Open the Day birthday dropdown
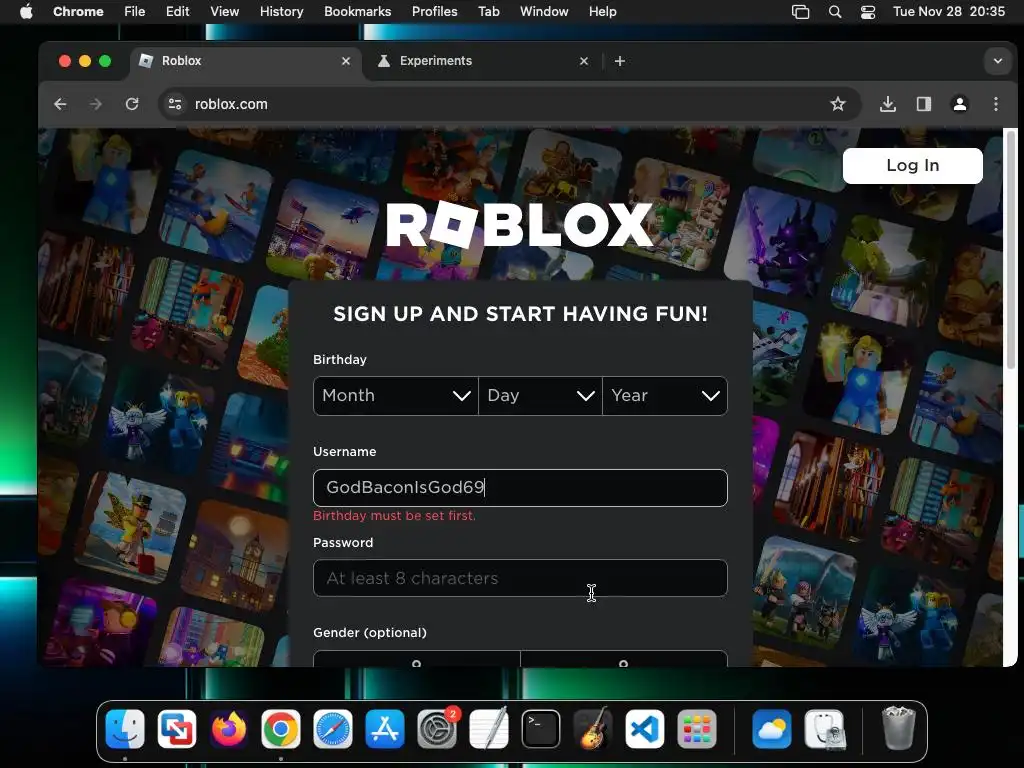This screenshot has width=1024, height=768. pos(540,396)
